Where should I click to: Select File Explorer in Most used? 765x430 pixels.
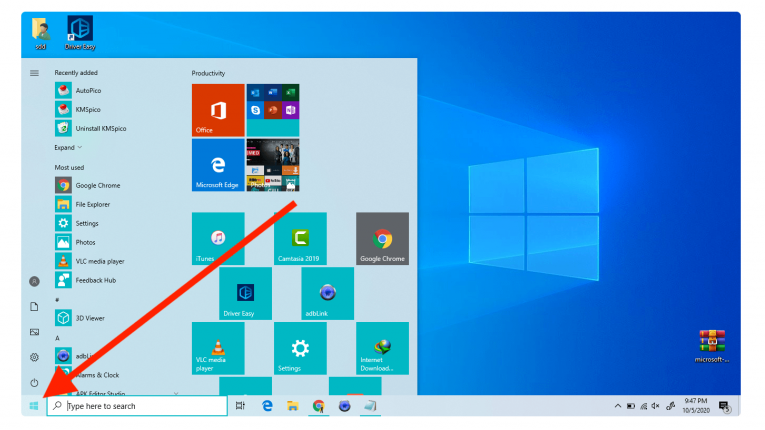coord(92,204)
